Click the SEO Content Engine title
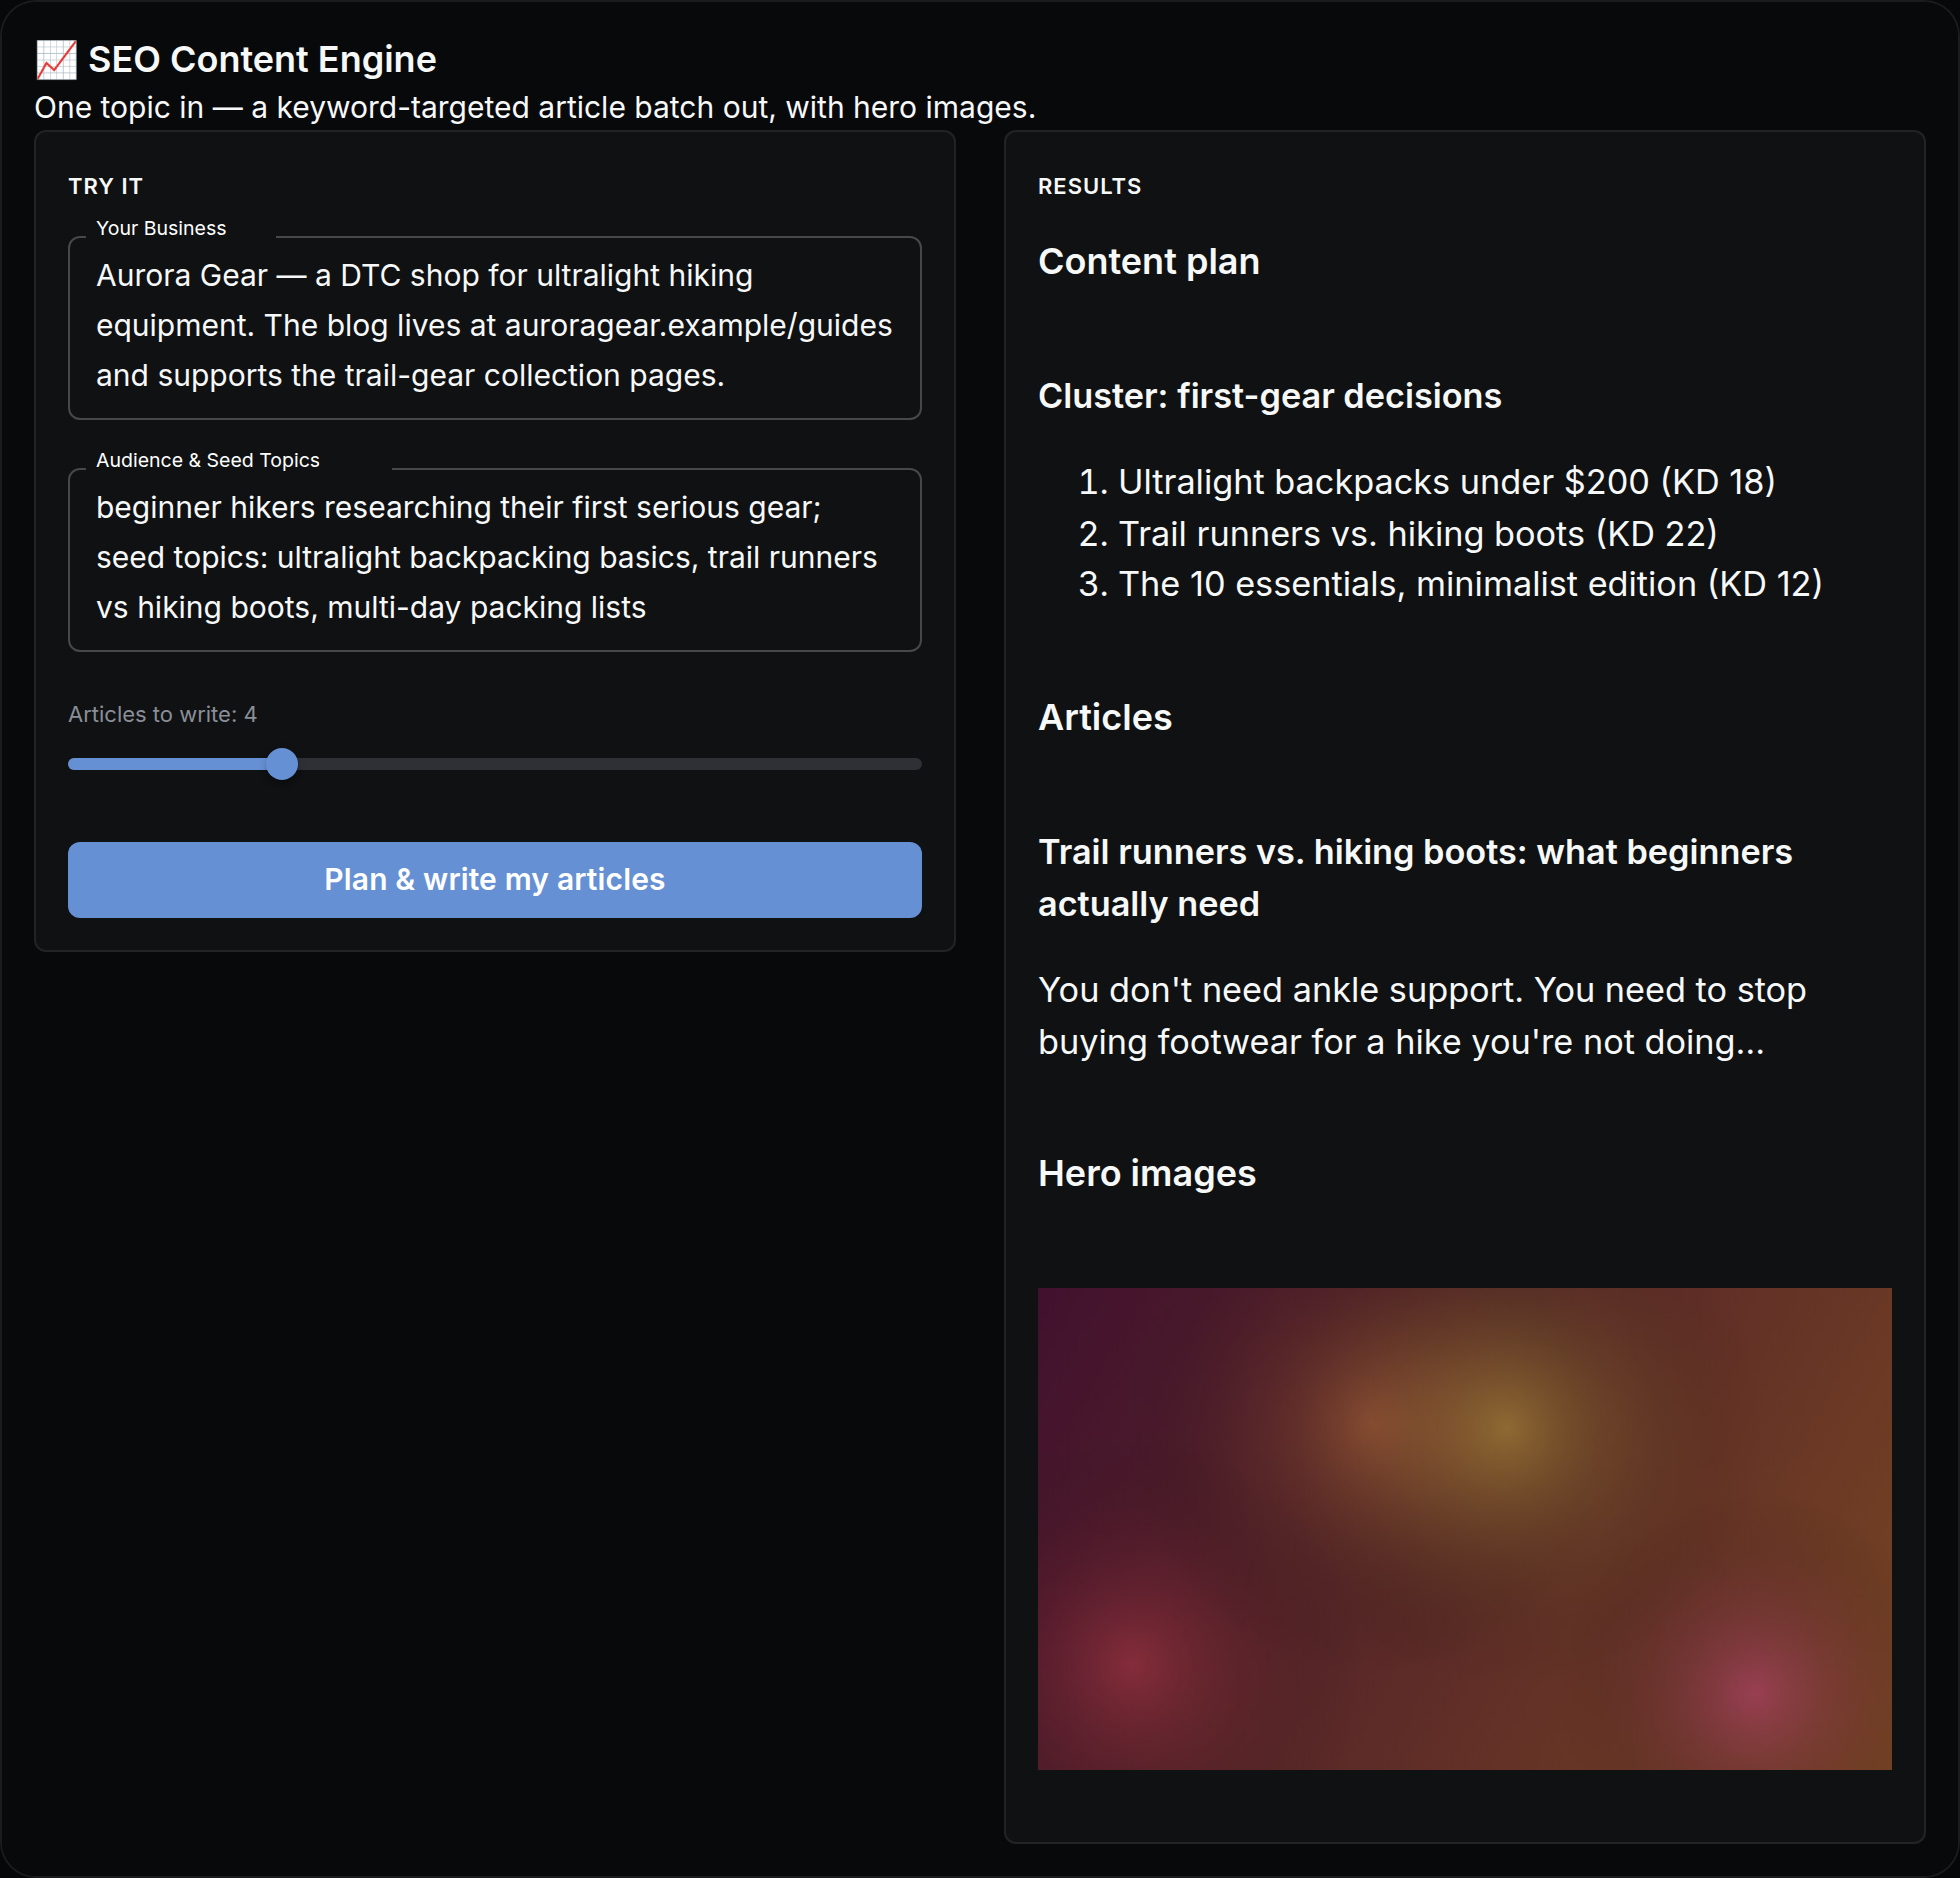Viewport: 1960px width, 1878px height. click(262, 60)
